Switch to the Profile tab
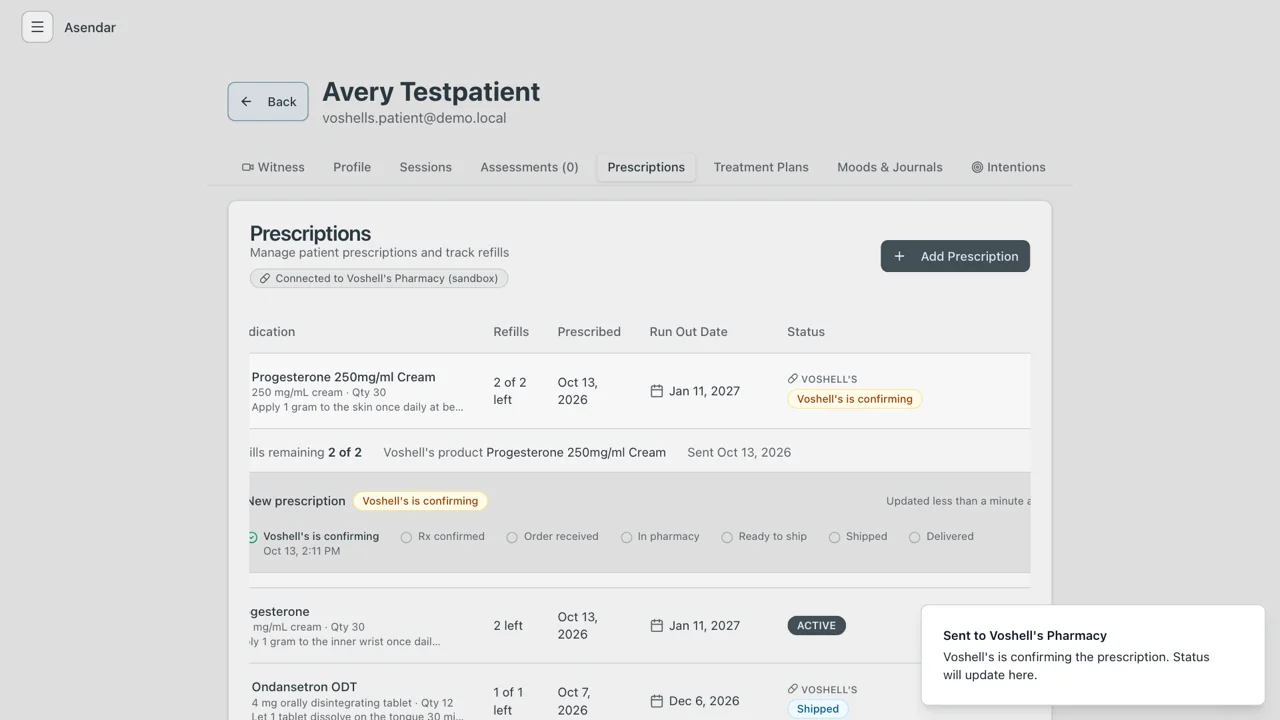Image resolution: width=1280 pixels, height=720 pixels. [352, 167]
